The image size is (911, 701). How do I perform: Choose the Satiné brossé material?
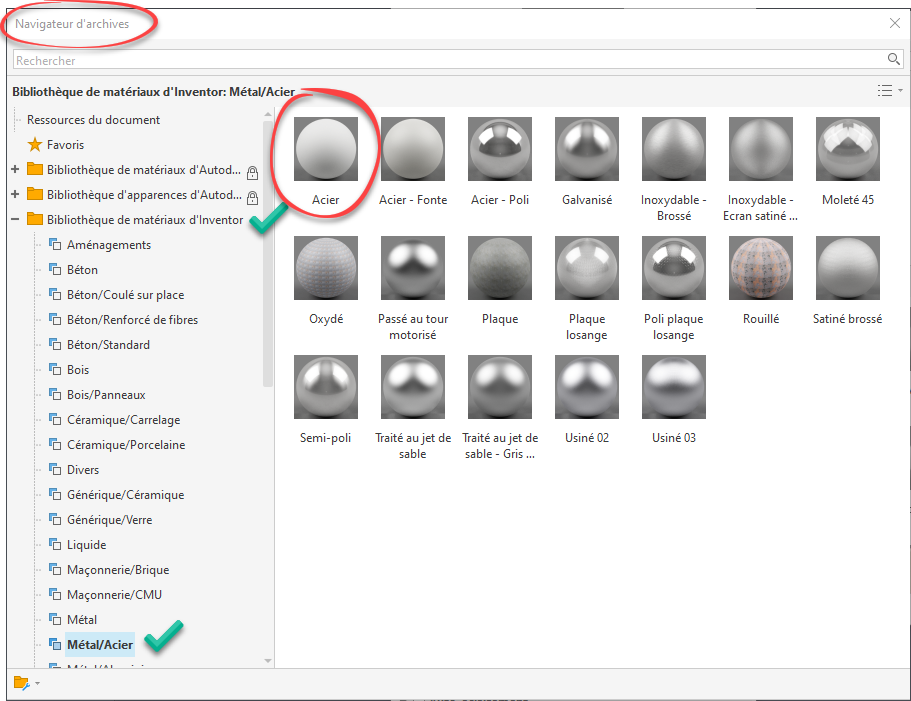click(848, 268)
